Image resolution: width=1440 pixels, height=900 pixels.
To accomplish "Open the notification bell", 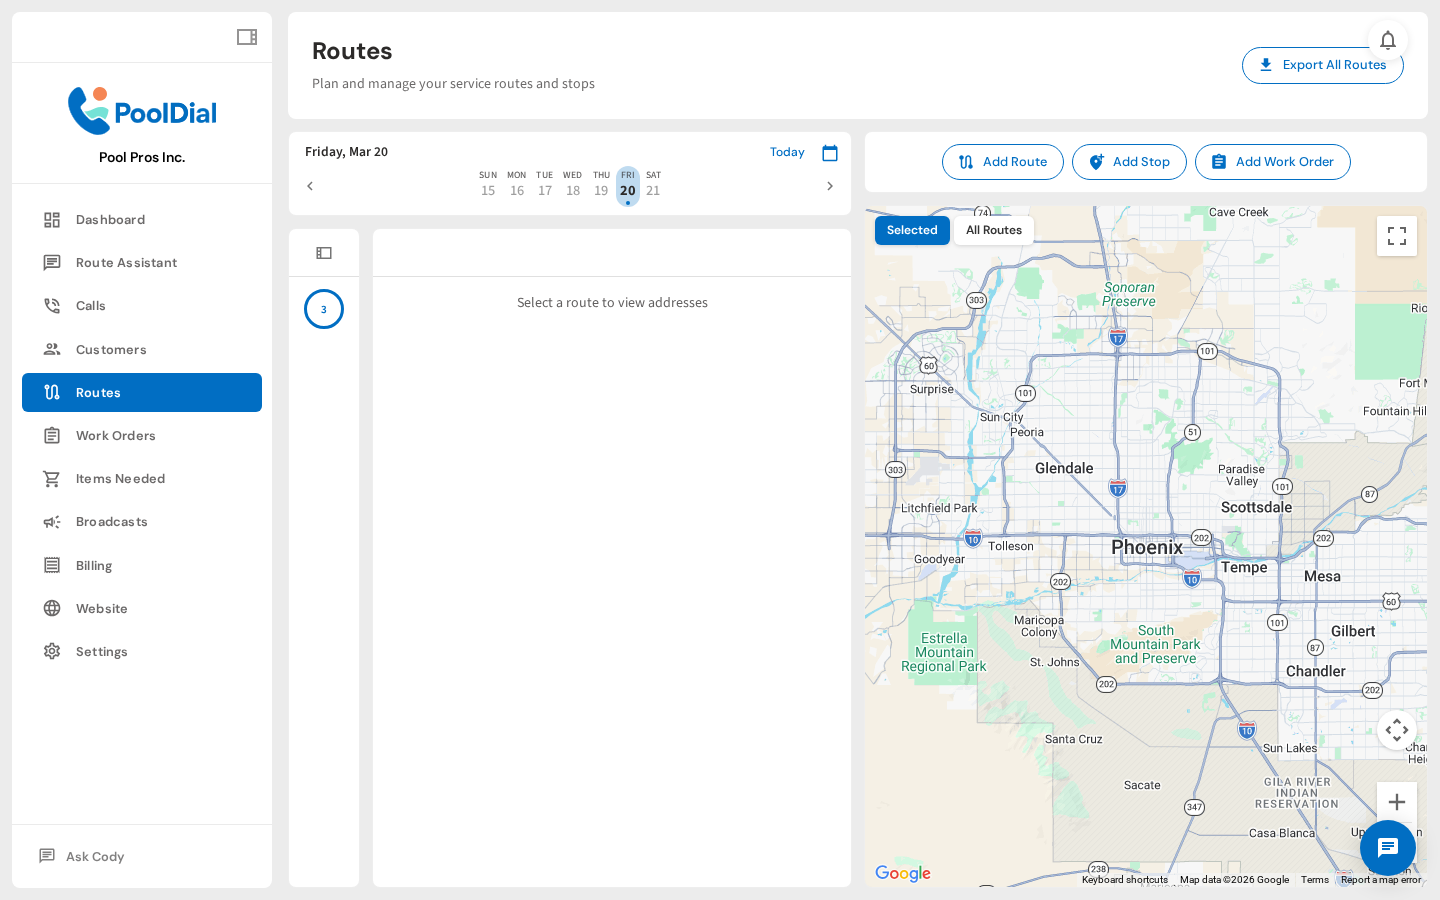I will click(1388, 40).
